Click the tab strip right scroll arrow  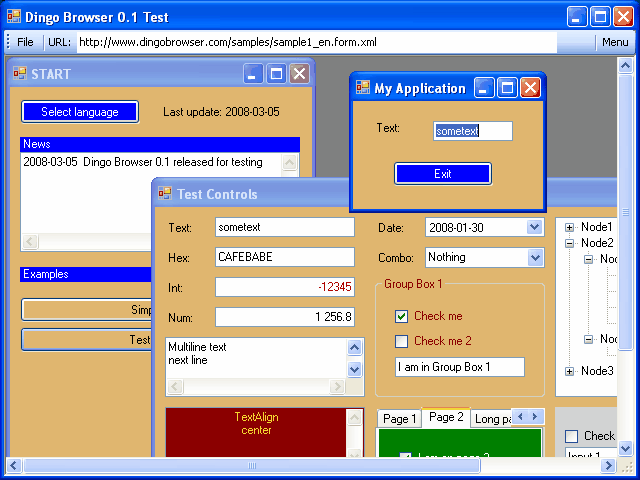click(535, 417)
